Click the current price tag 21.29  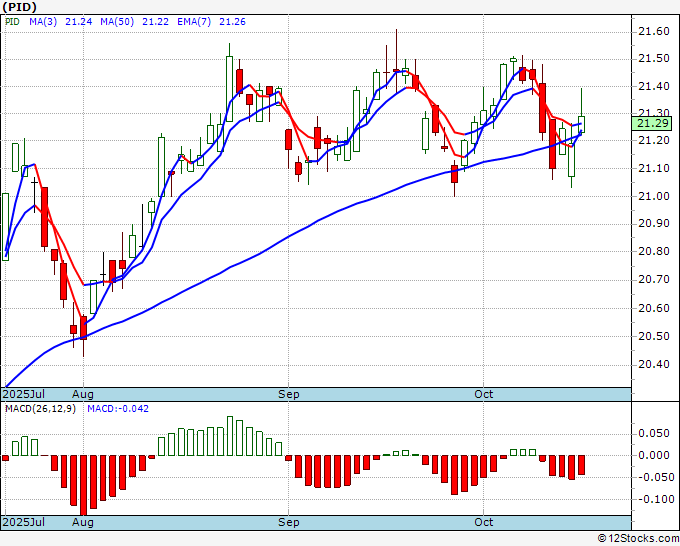[651, 123]
